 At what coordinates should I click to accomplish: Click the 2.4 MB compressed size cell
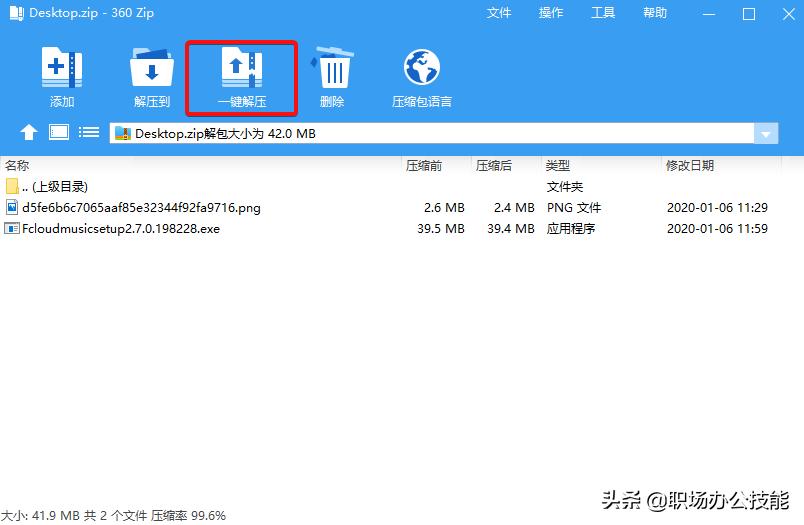pyautogui.click(x=514, y=207)
